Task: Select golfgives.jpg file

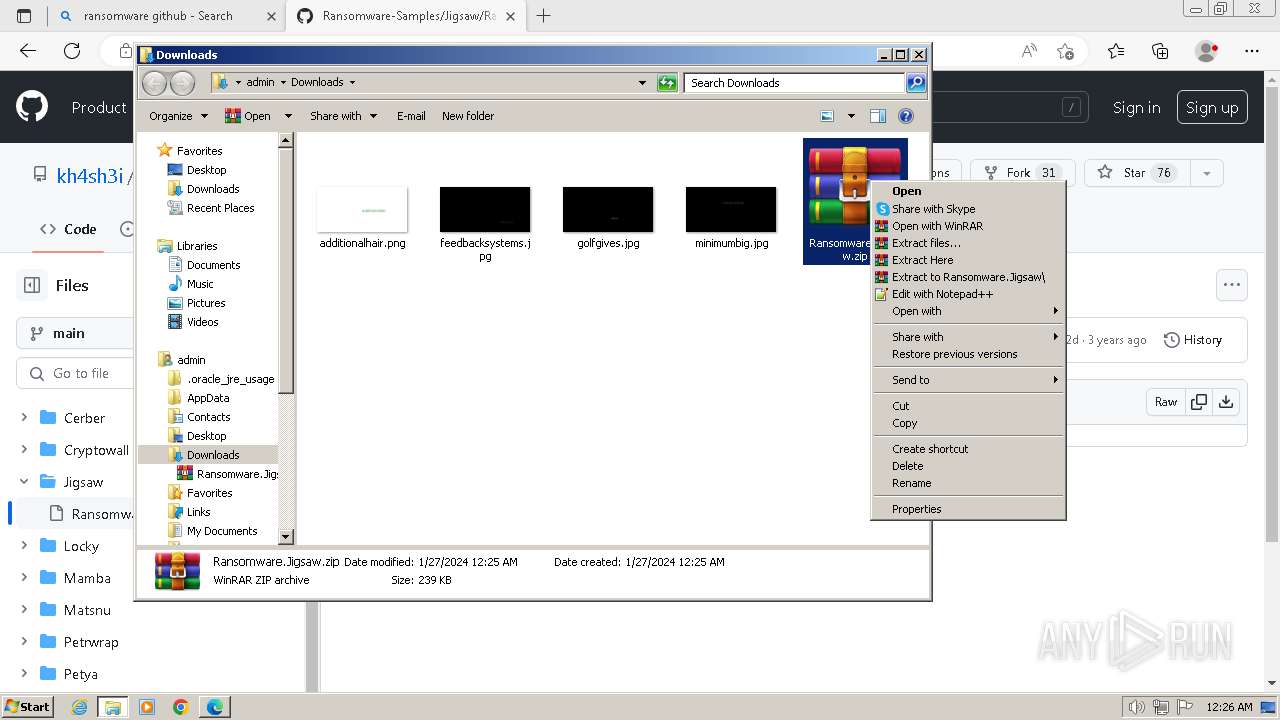Action: pyautogui.click(x=608, y=218)
